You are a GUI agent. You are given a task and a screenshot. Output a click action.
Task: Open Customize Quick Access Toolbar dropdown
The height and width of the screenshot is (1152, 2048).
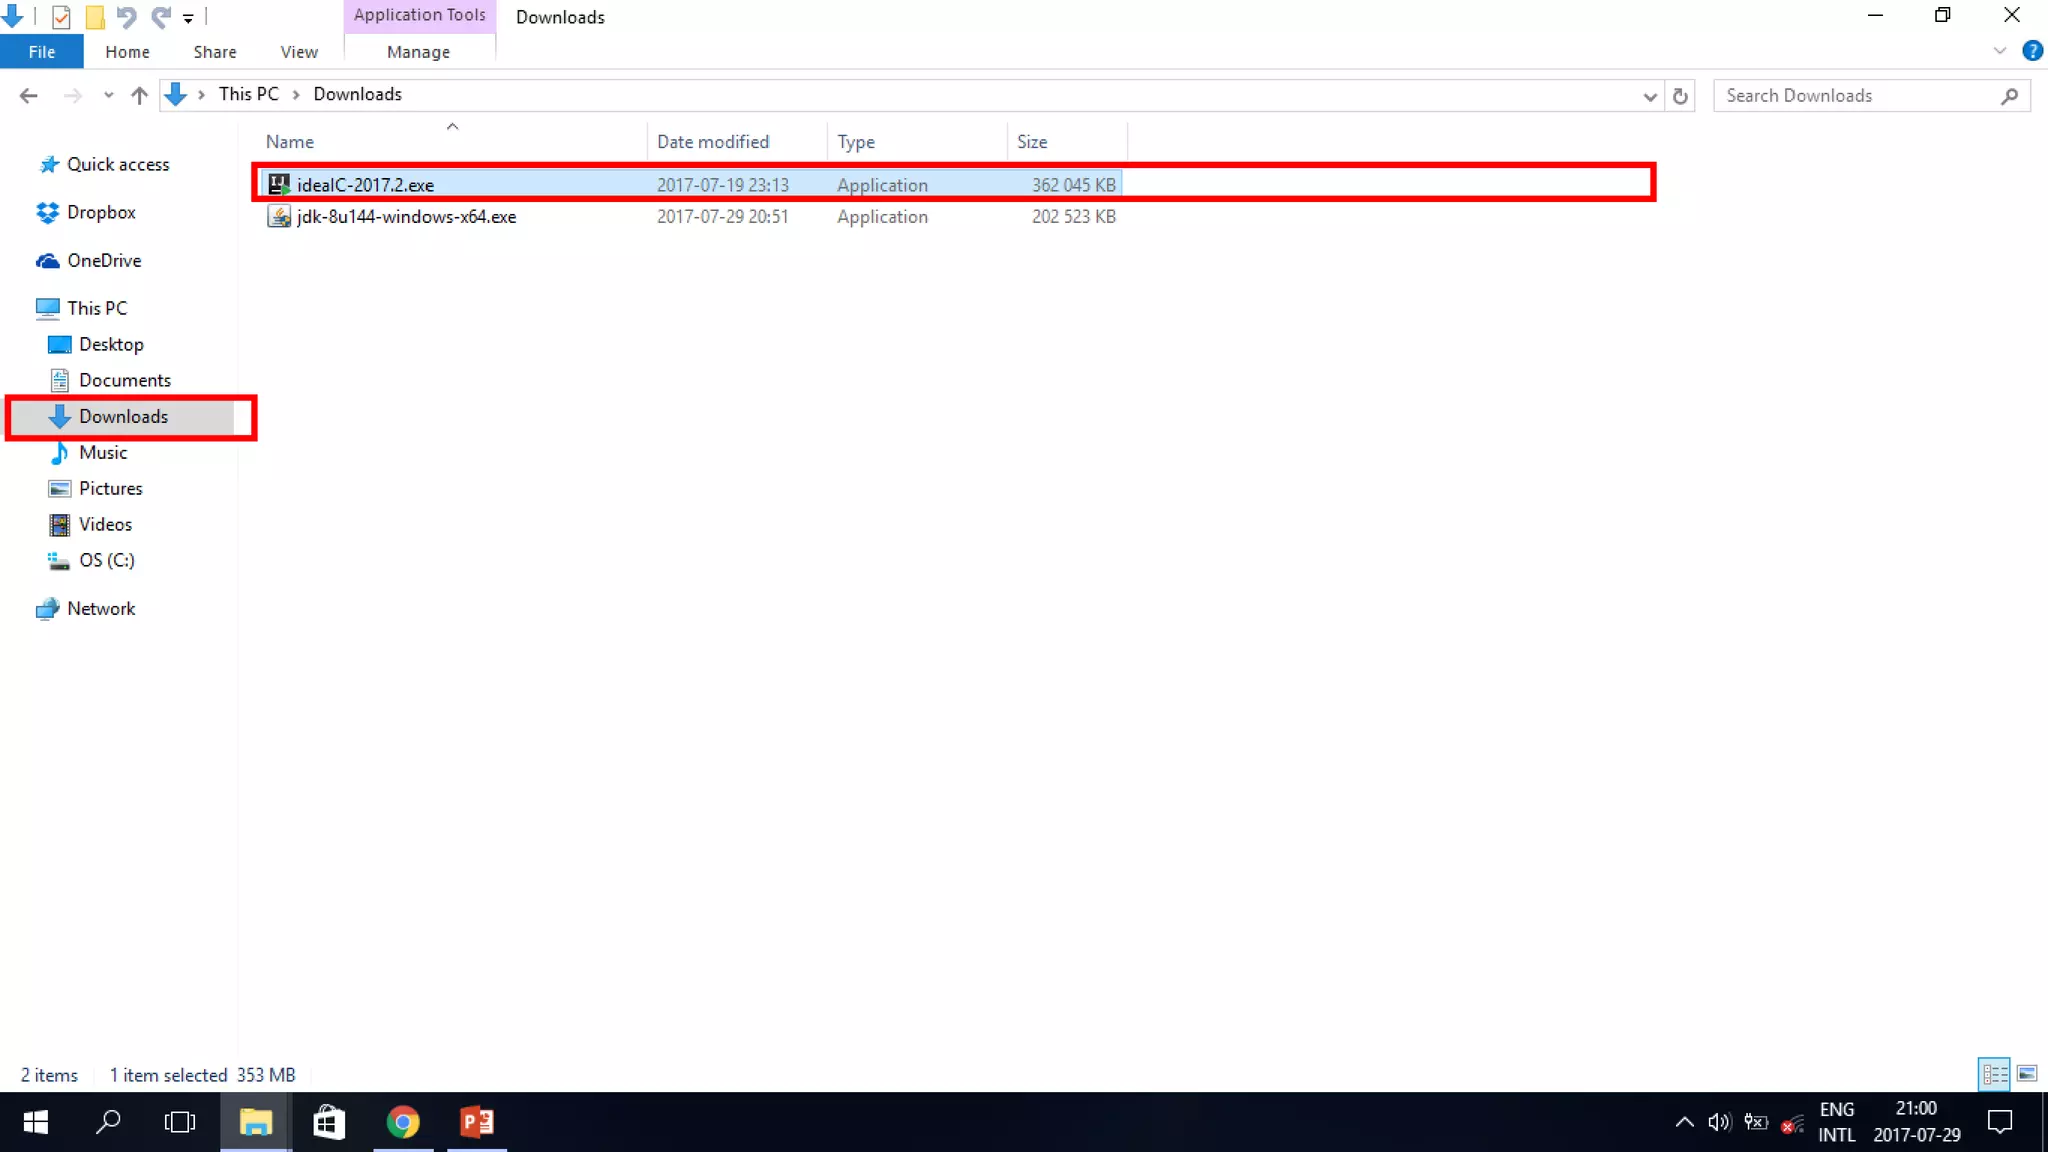pyautogui.click(x=188, y=18)
